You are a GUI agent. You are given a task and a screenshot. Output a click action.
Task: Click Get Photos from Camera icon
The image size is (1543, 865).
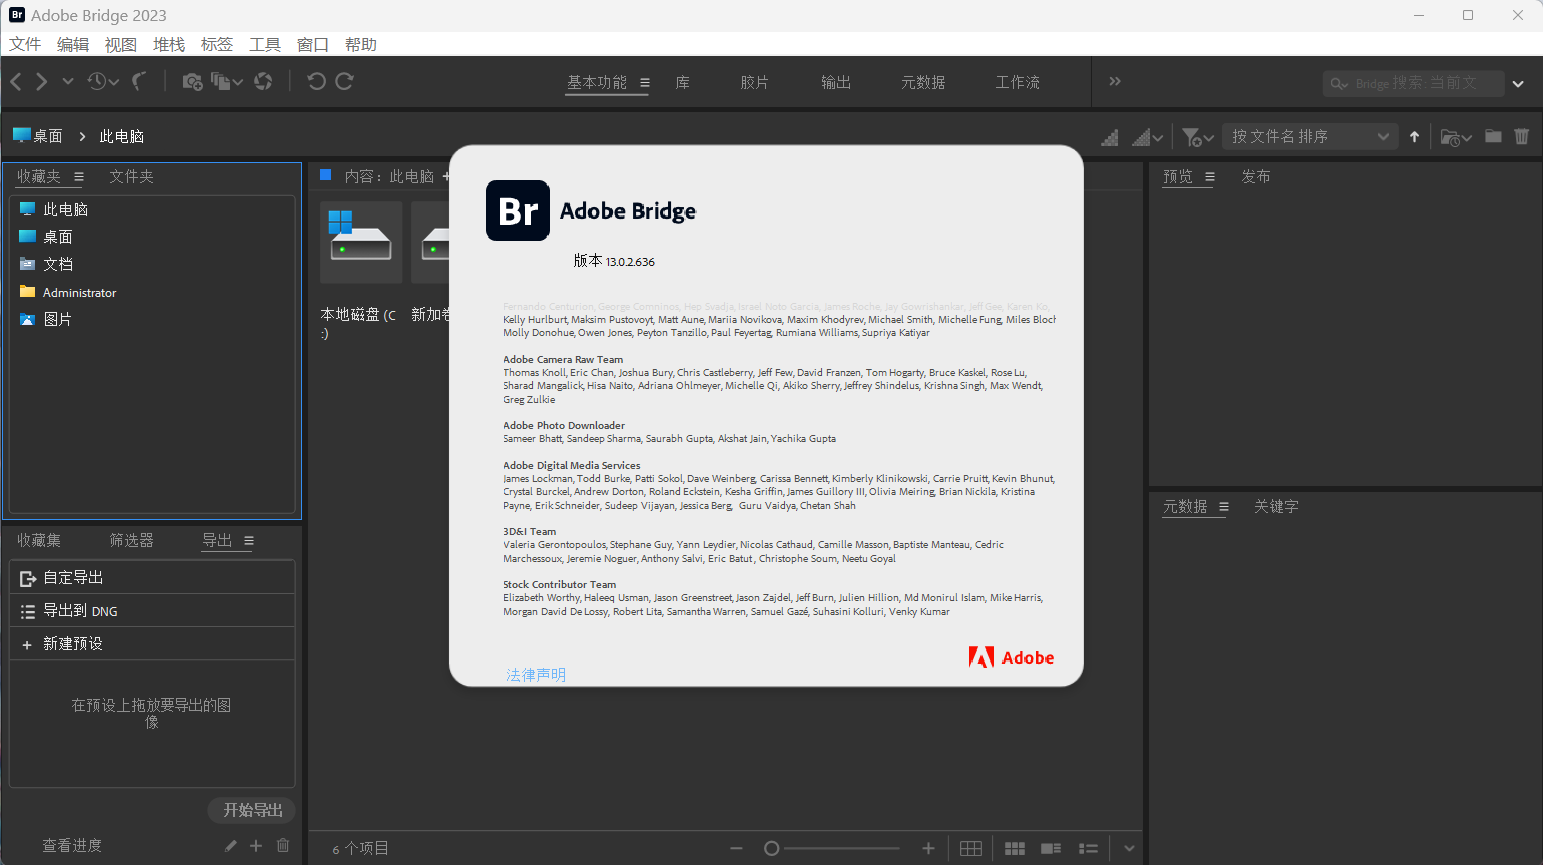coord(192,82)
